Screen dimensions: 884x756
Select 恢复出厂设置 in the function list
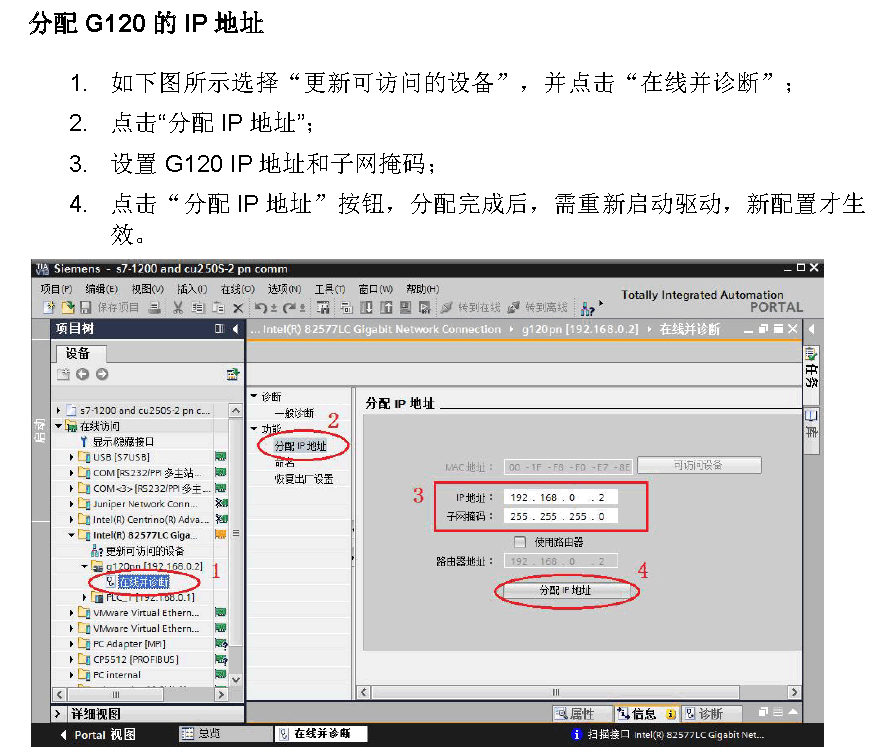(x=304, y=479)
